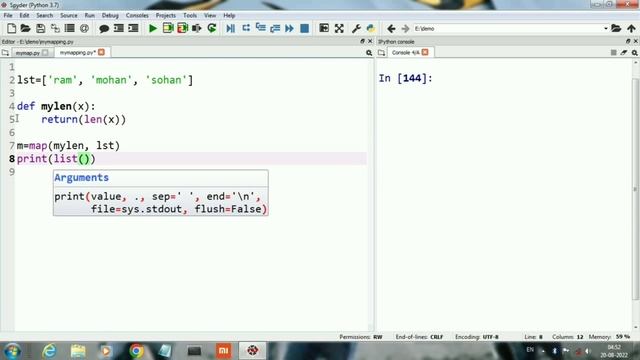Toggle fullscreen mode icon

339,28
